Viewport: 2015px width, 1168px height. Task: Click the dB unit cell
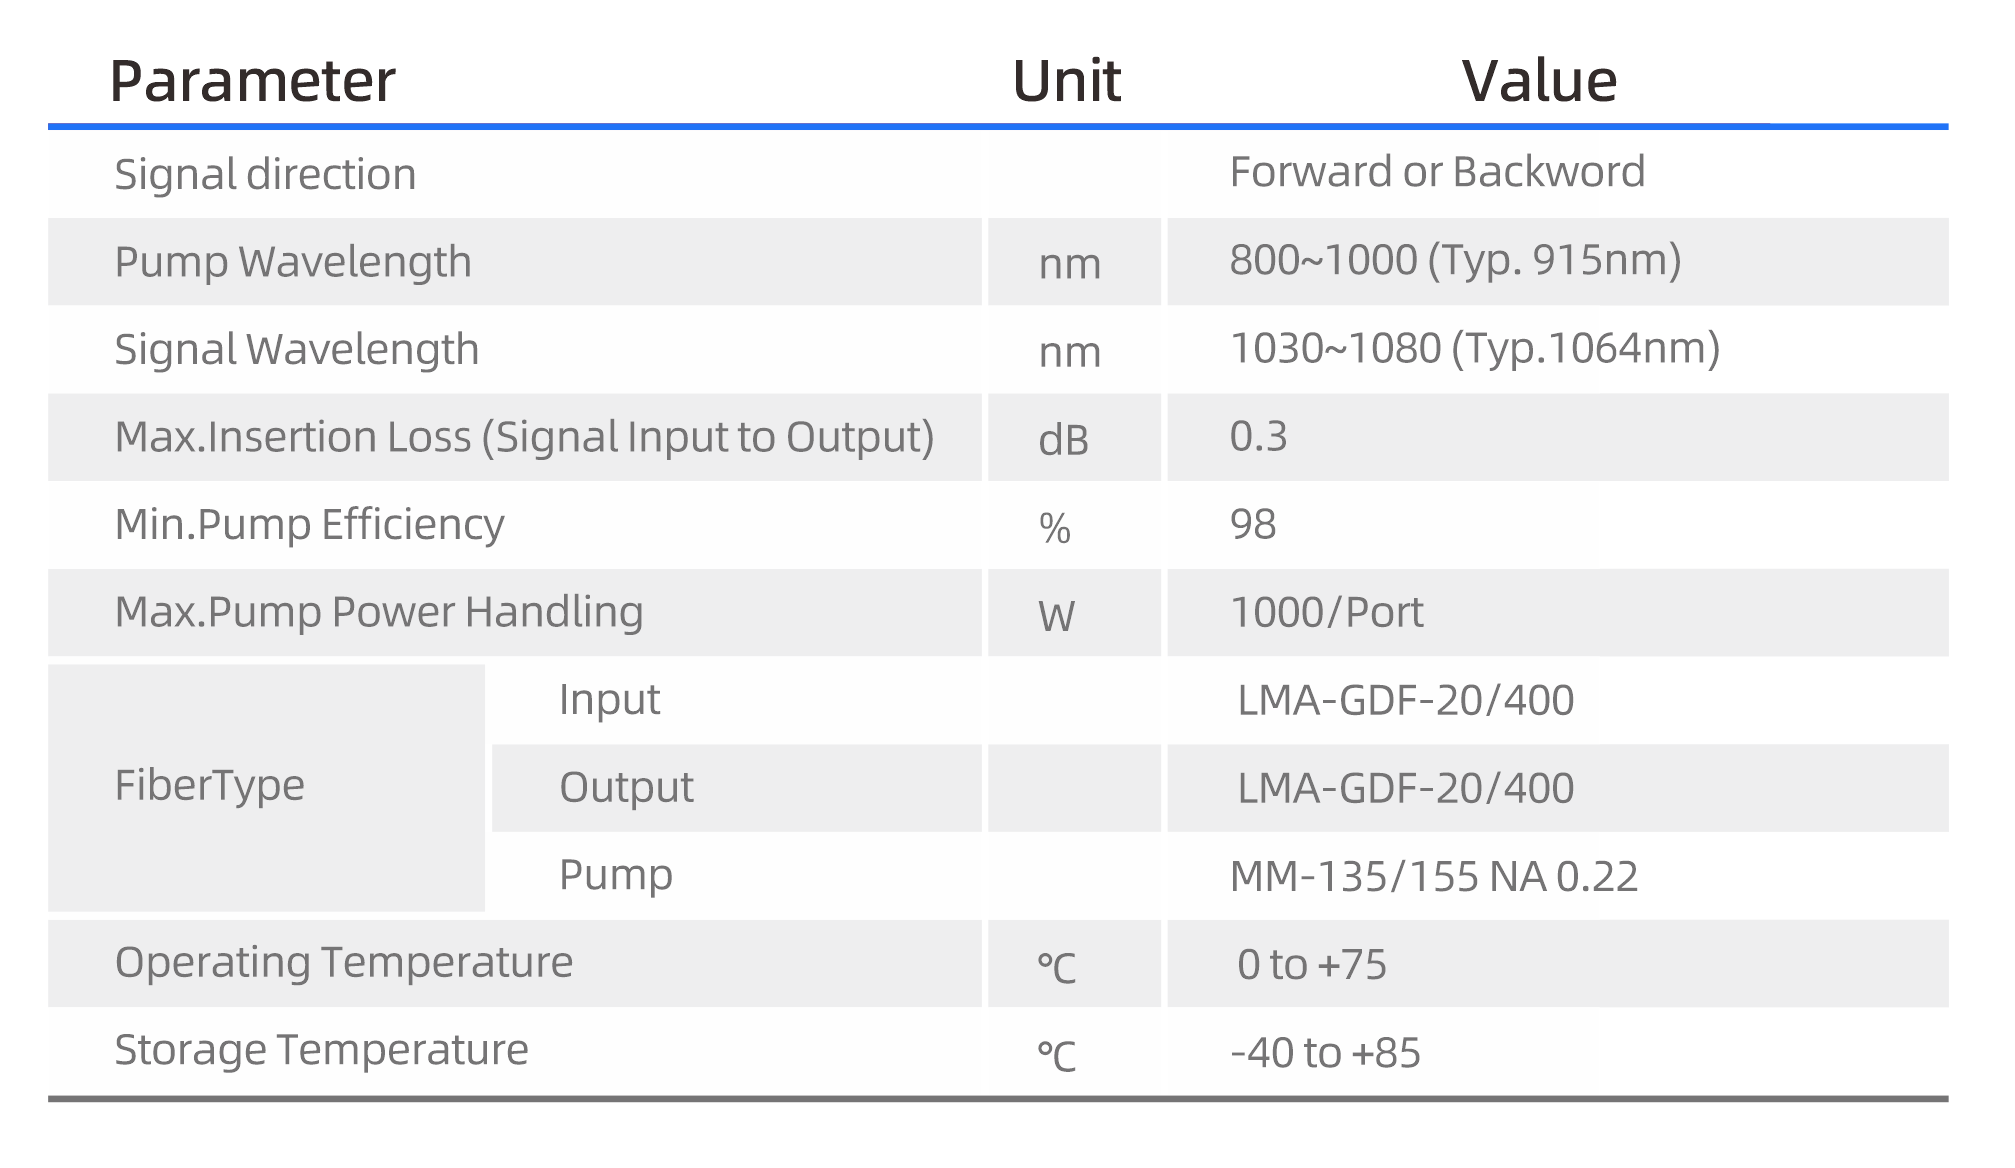point(1063,440)
